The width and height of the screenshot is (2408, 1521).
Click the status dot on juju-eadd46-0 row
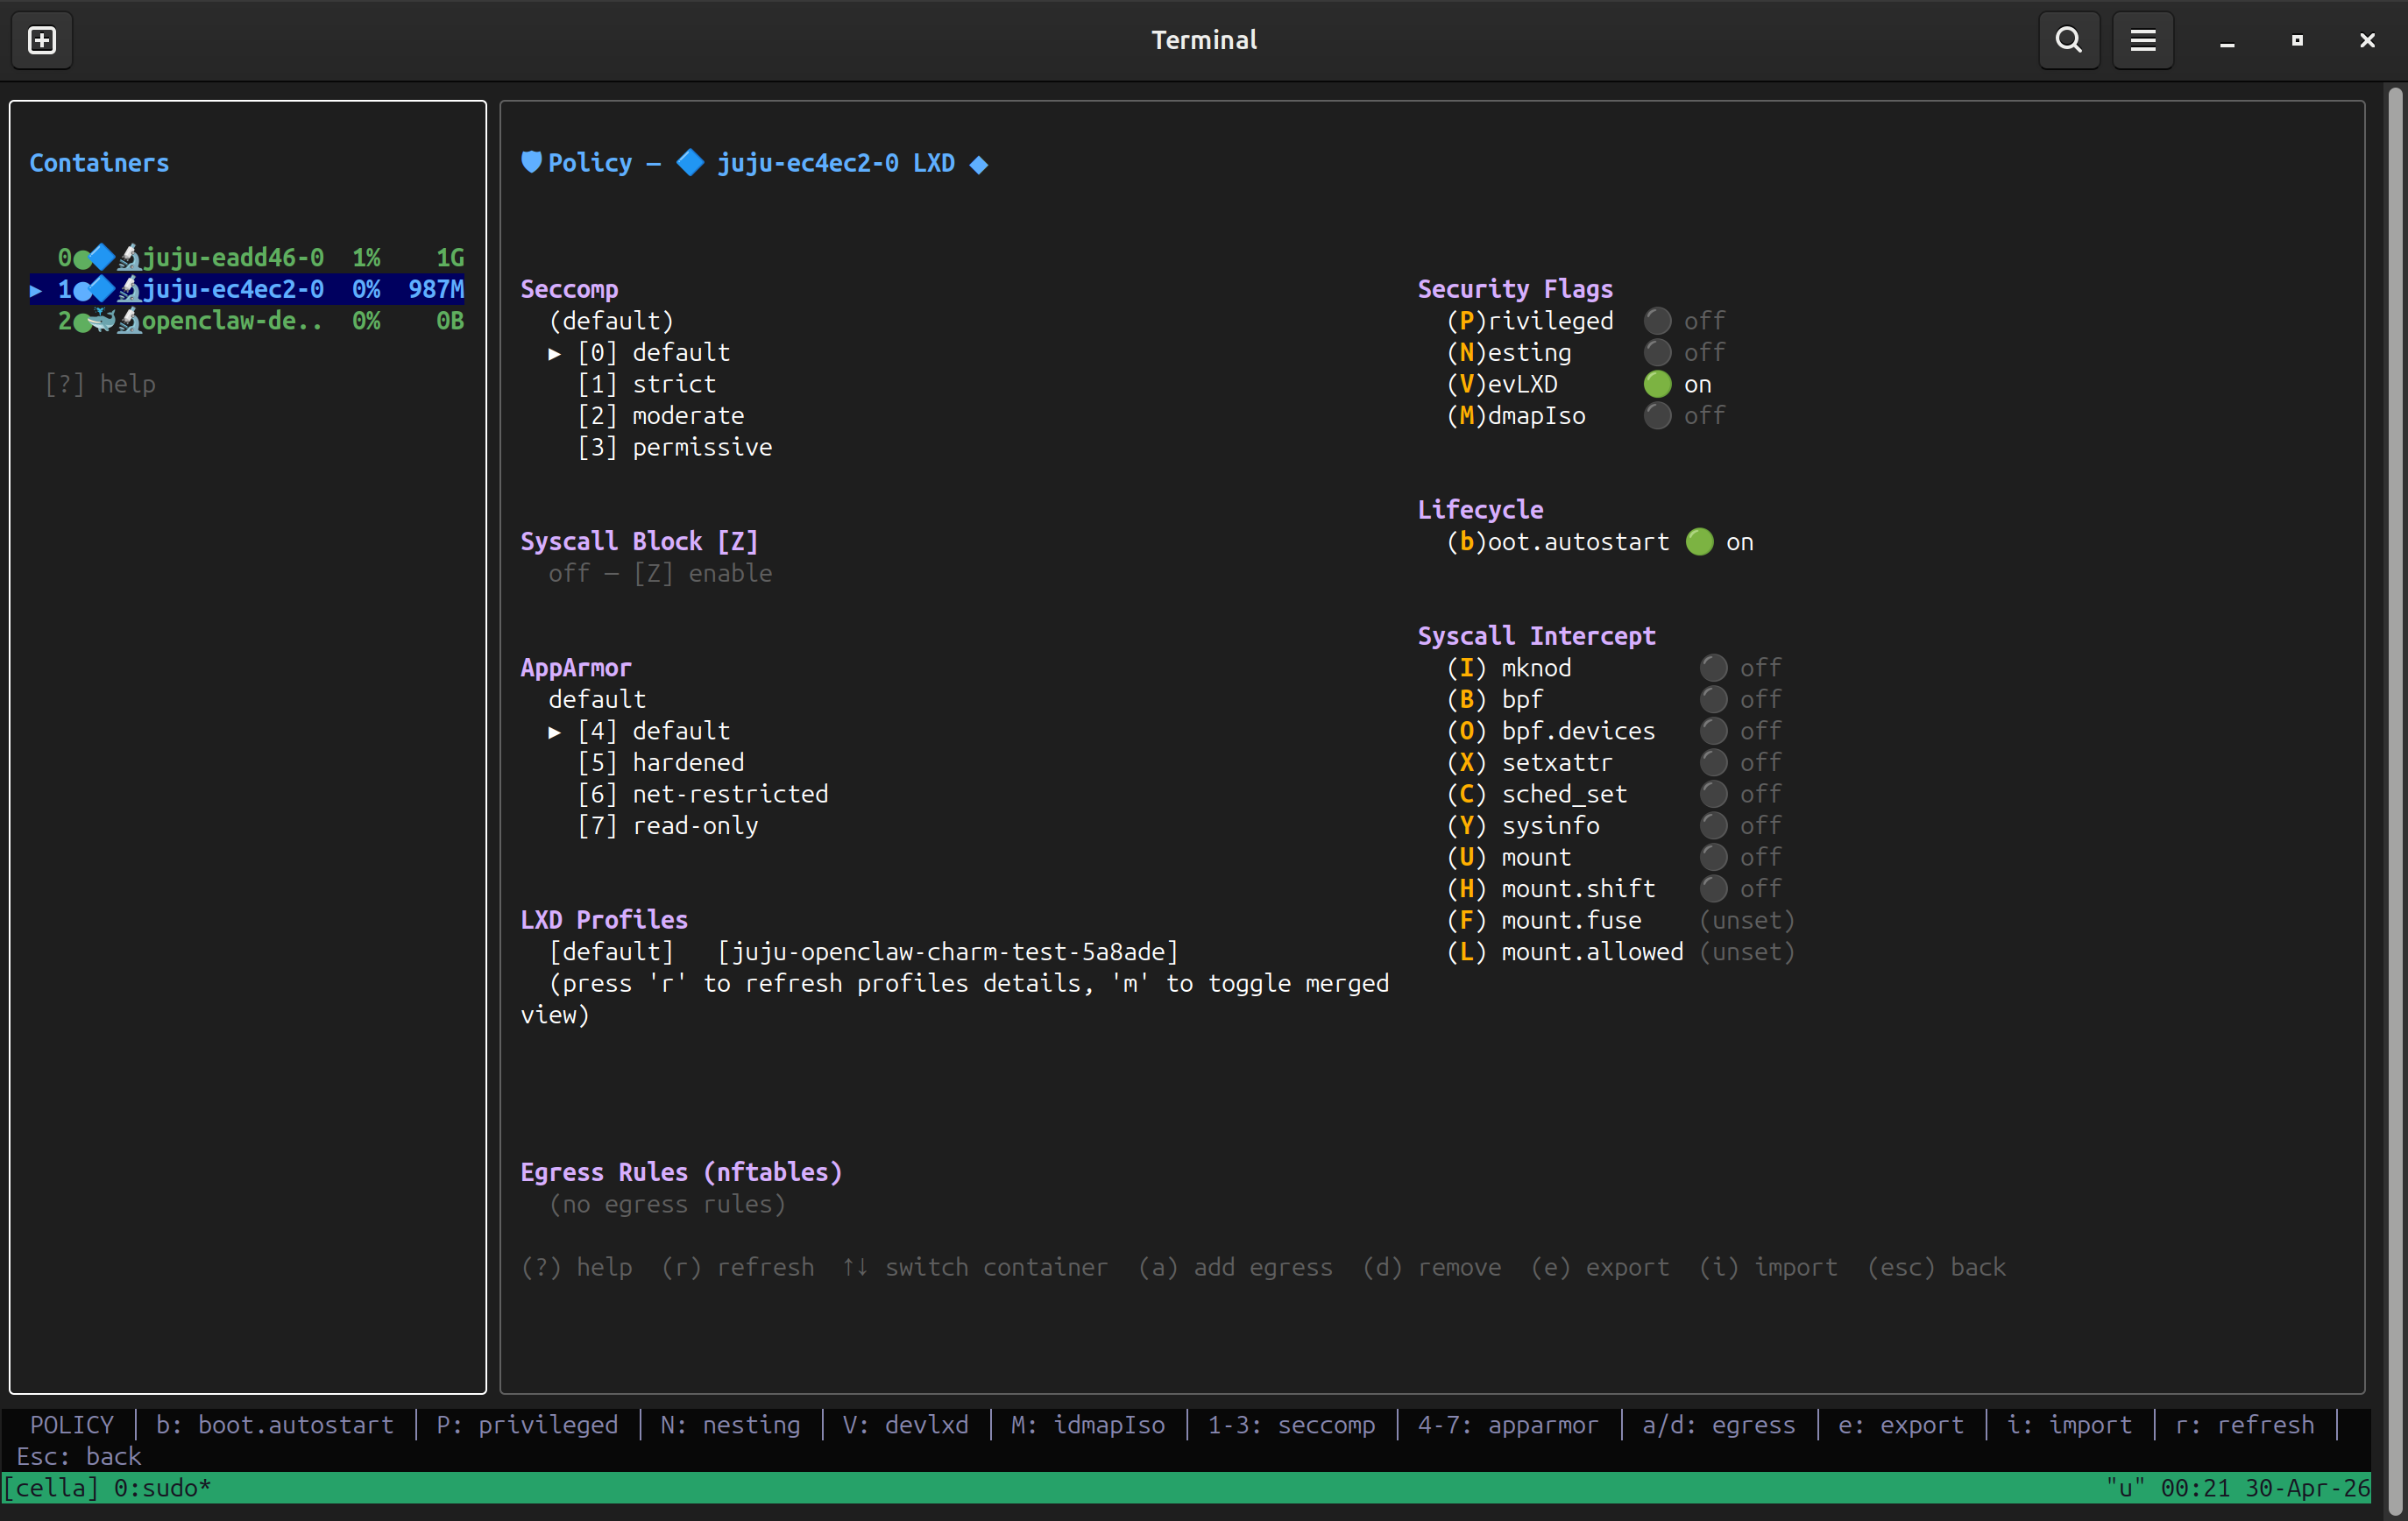82,259
